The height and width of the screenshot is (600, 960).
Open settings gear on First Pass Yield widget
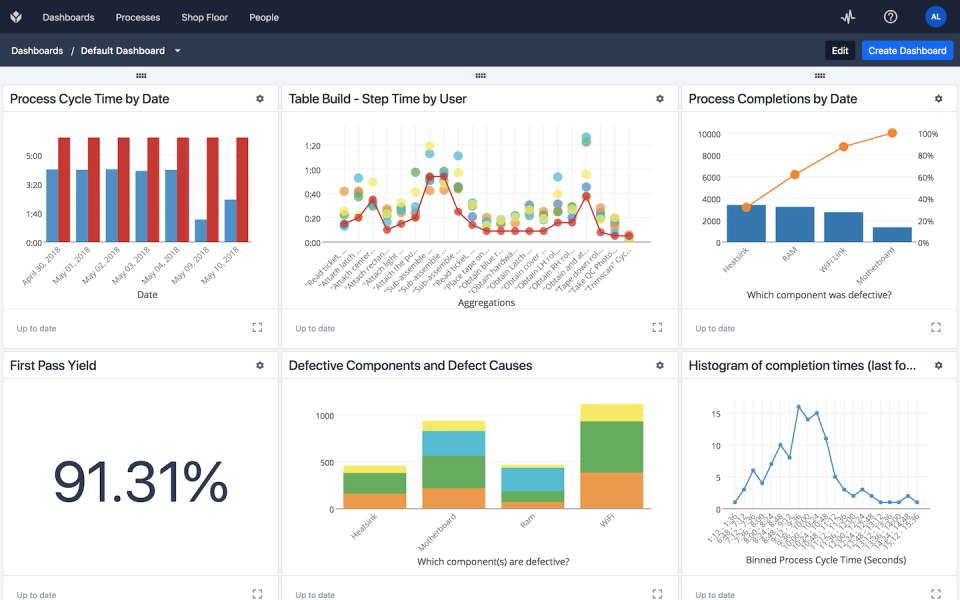coord(260,365)
